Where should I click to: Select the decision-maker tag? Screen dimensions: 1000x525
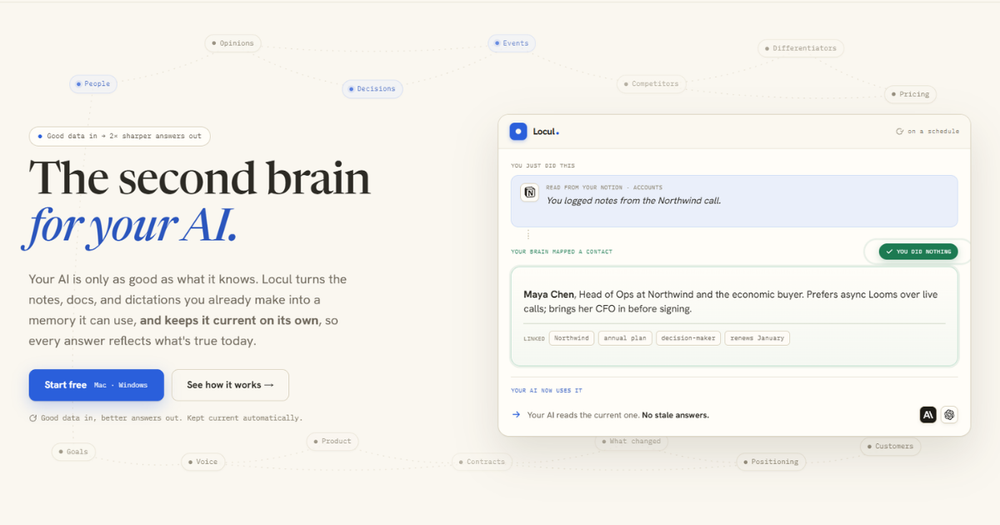point(688,338)
